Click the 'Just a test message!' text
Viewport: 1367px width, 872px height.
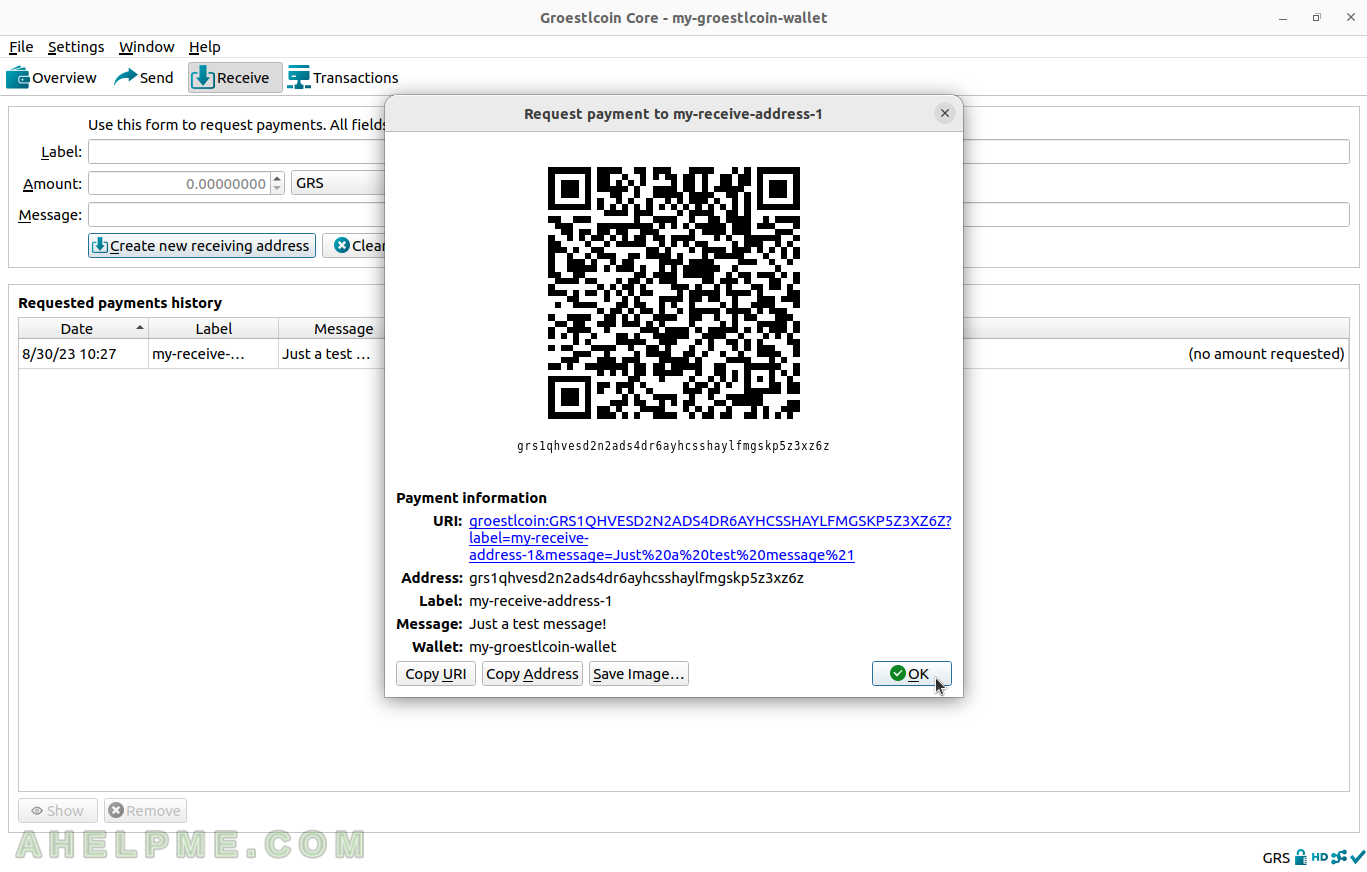(538, 624)
